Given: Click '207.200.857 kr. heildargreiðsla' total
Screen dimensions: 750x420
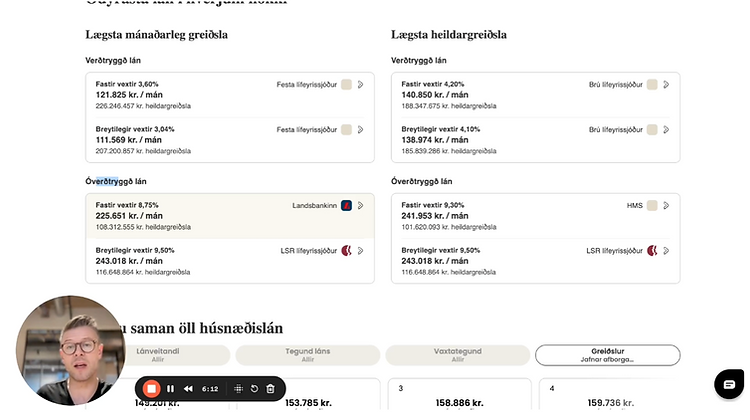Looking at the screenshot, I should [143, 151].
